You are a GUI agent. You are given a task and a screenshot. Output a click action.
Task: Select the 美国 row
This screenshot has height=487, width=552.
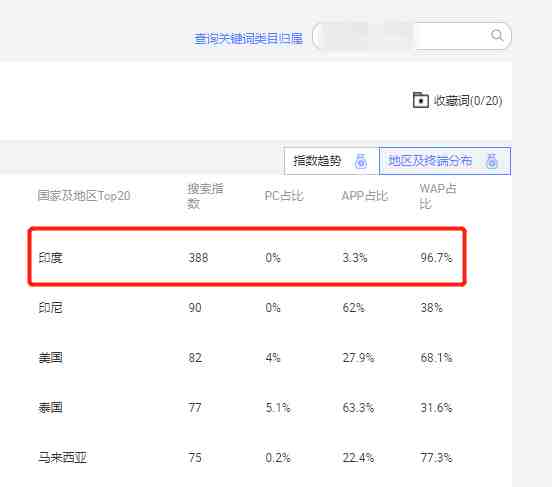247,358
